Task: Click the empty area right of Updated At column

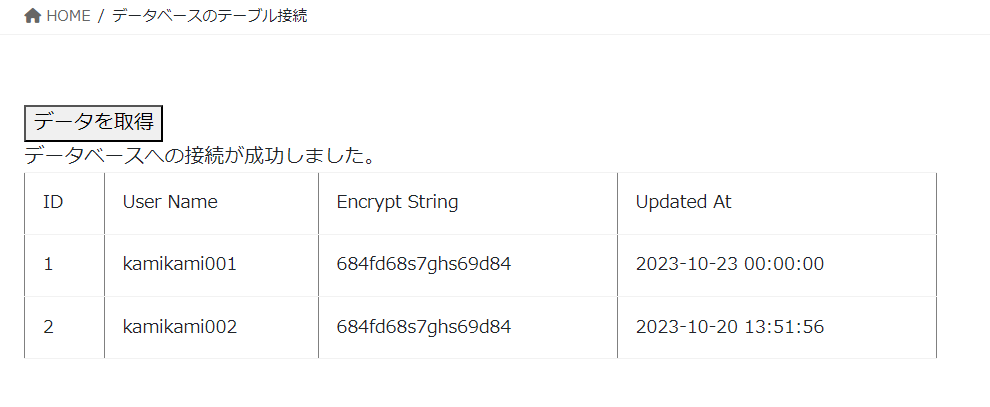Action: coord(962,202)
